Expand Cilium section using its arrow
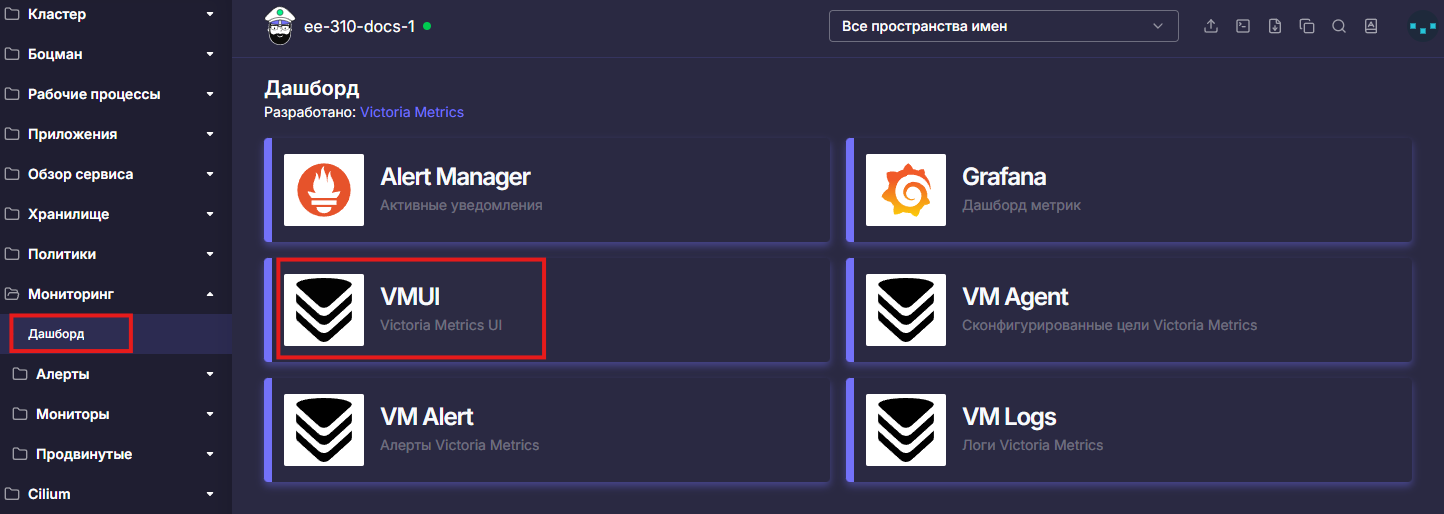 click(210, 494)
